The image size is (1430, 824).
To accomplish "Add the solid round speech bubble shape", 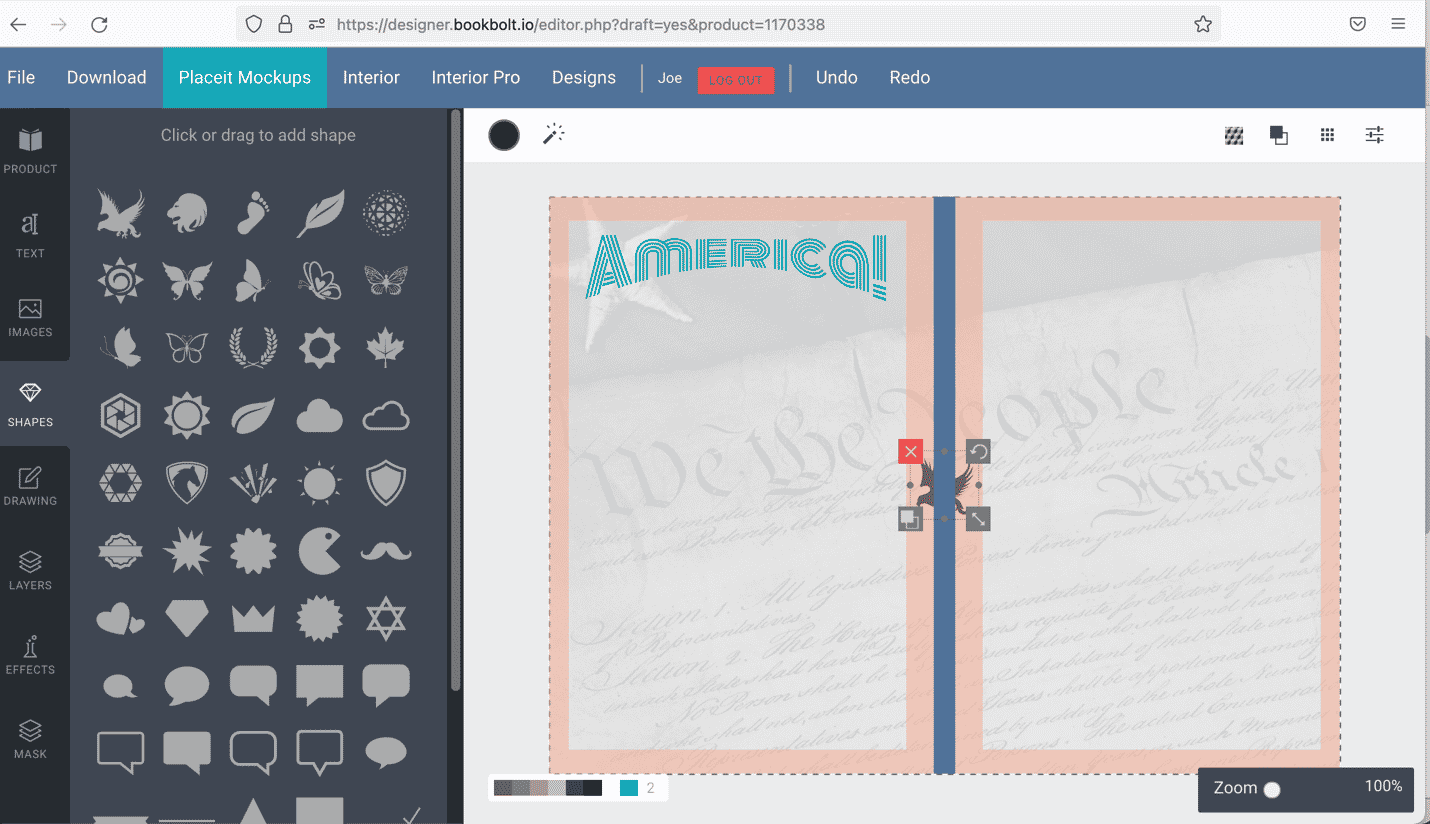I will [x=187, y=686].
